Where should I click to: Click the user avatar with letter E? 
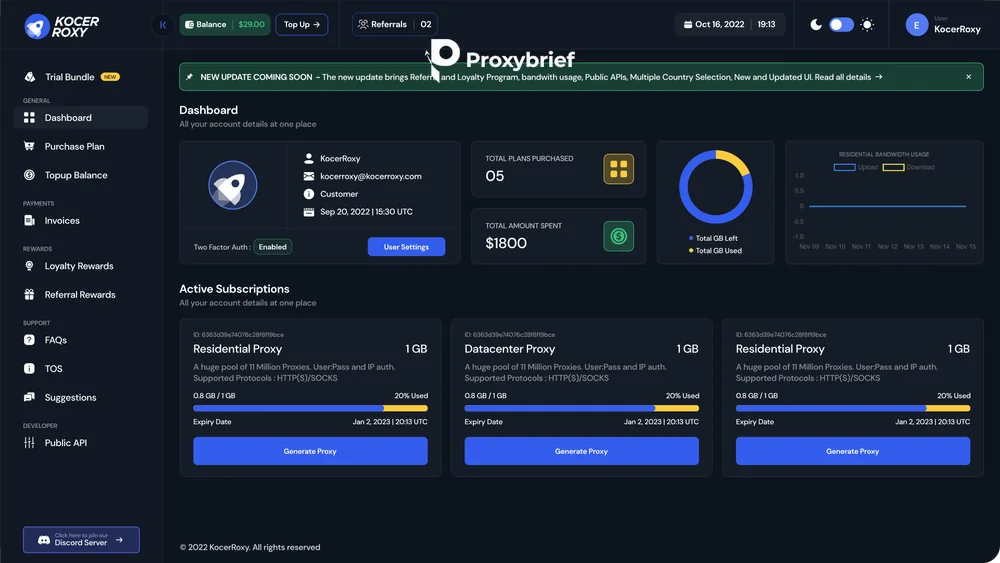pyautogui.click(x=916, y=25)
